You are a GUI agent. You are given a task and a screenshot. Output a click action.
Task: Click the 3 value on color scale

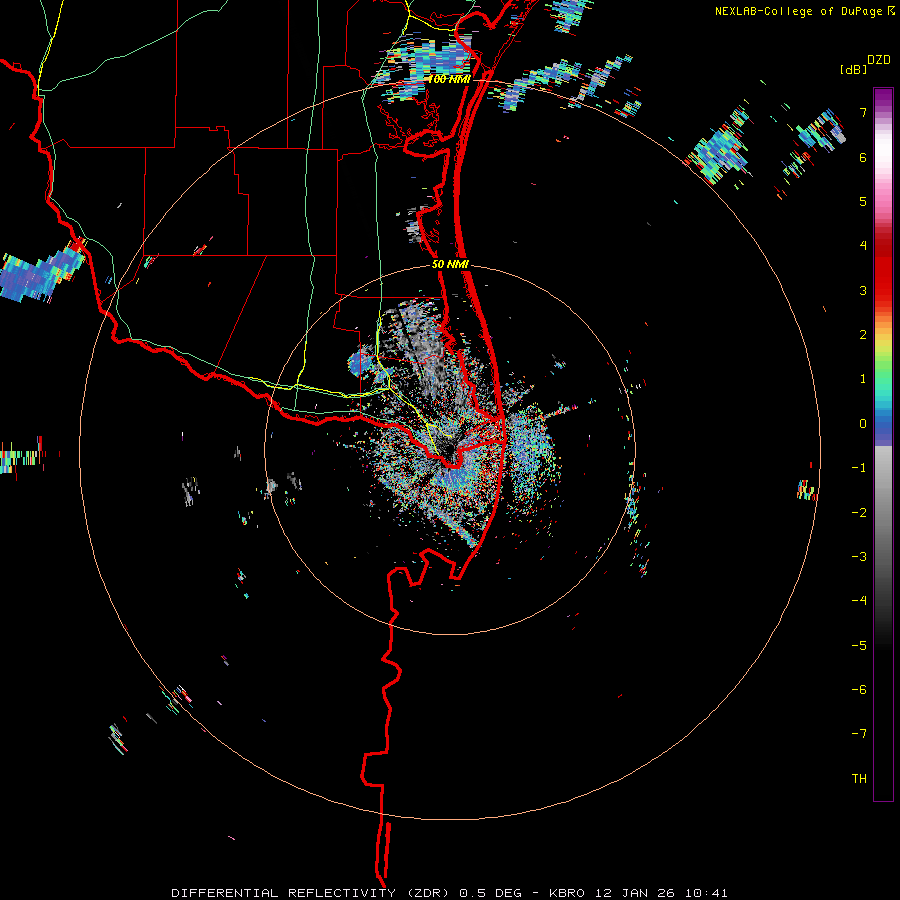(x=863, y=290)
